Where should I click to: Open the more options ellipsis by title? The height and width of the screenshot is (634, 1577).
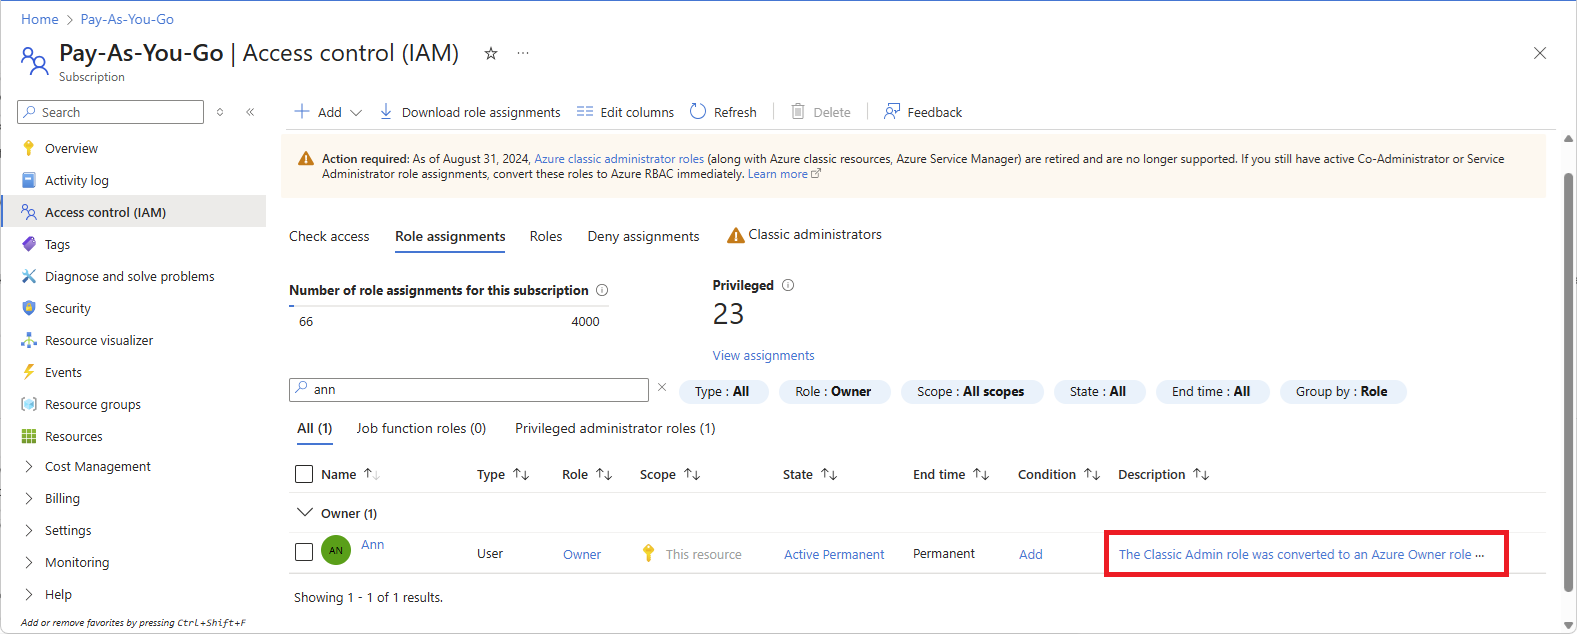click(523, 53)
